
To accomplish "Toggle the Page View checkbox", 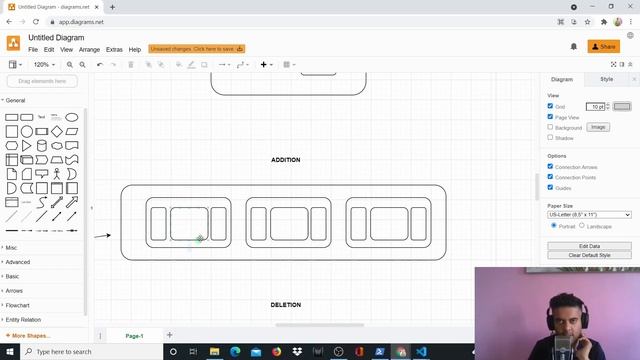I will tap(550, 117).
